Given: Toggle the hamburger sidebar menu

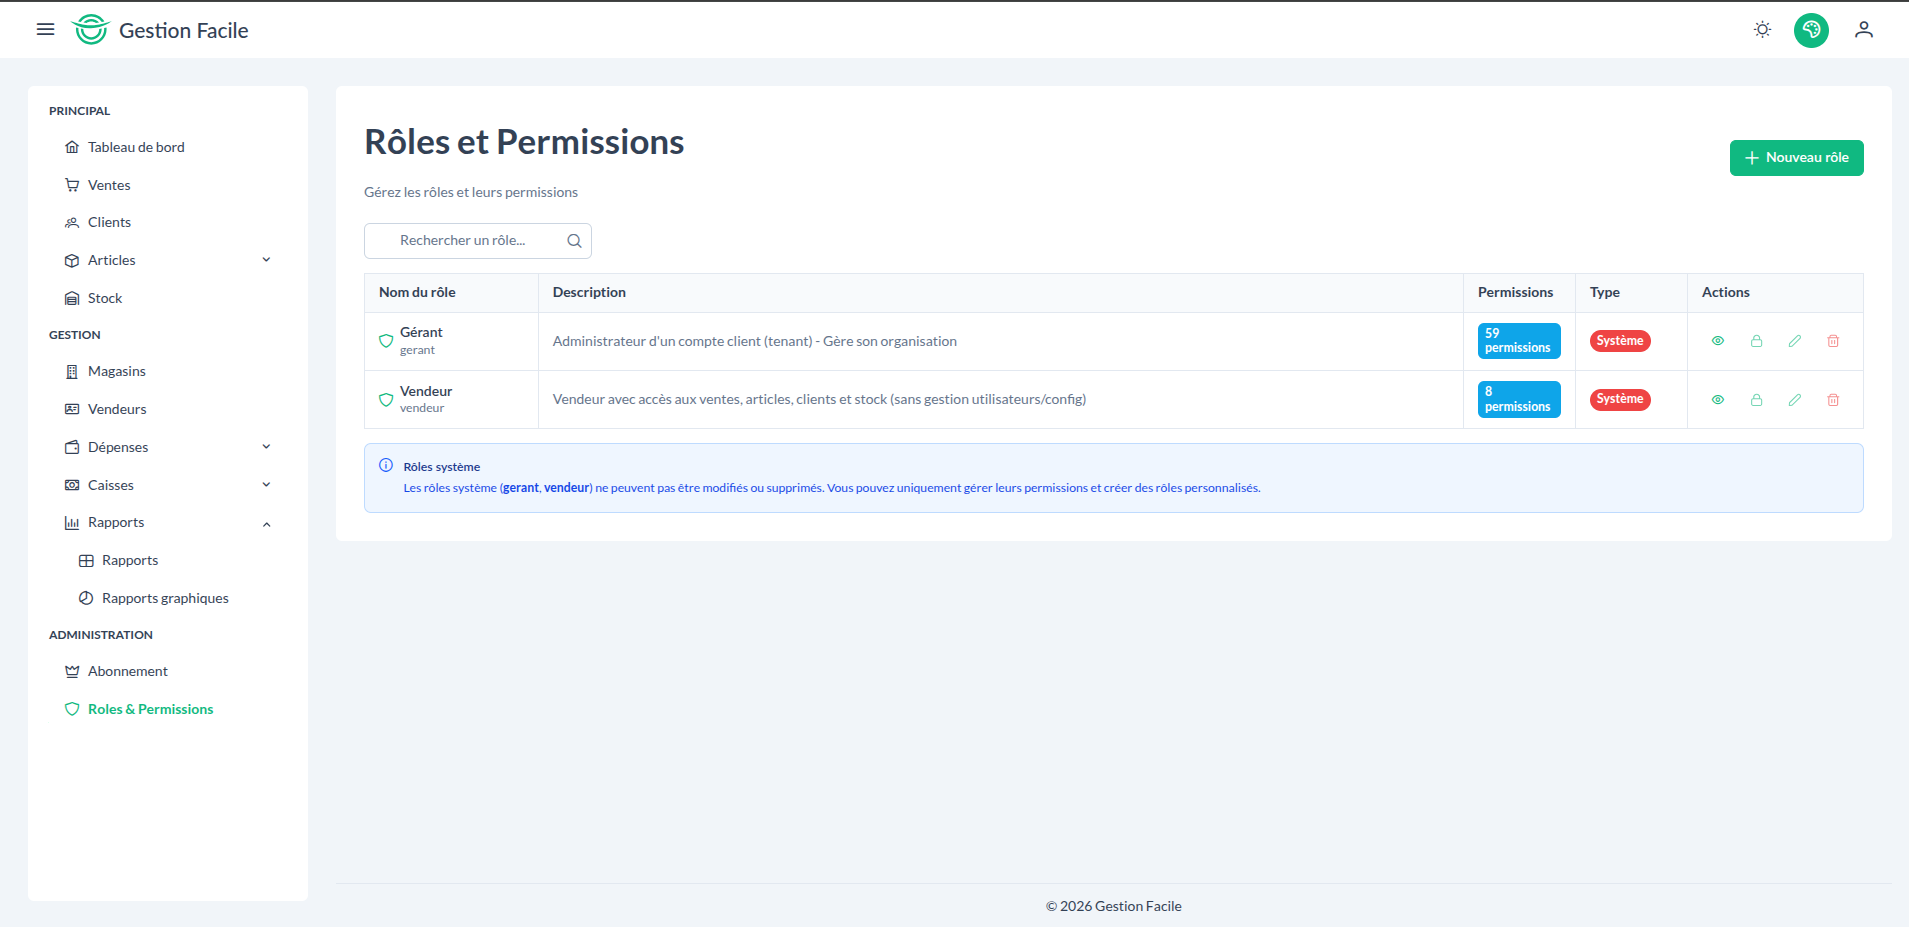Looking at the screenshot, I should (45, 30).
